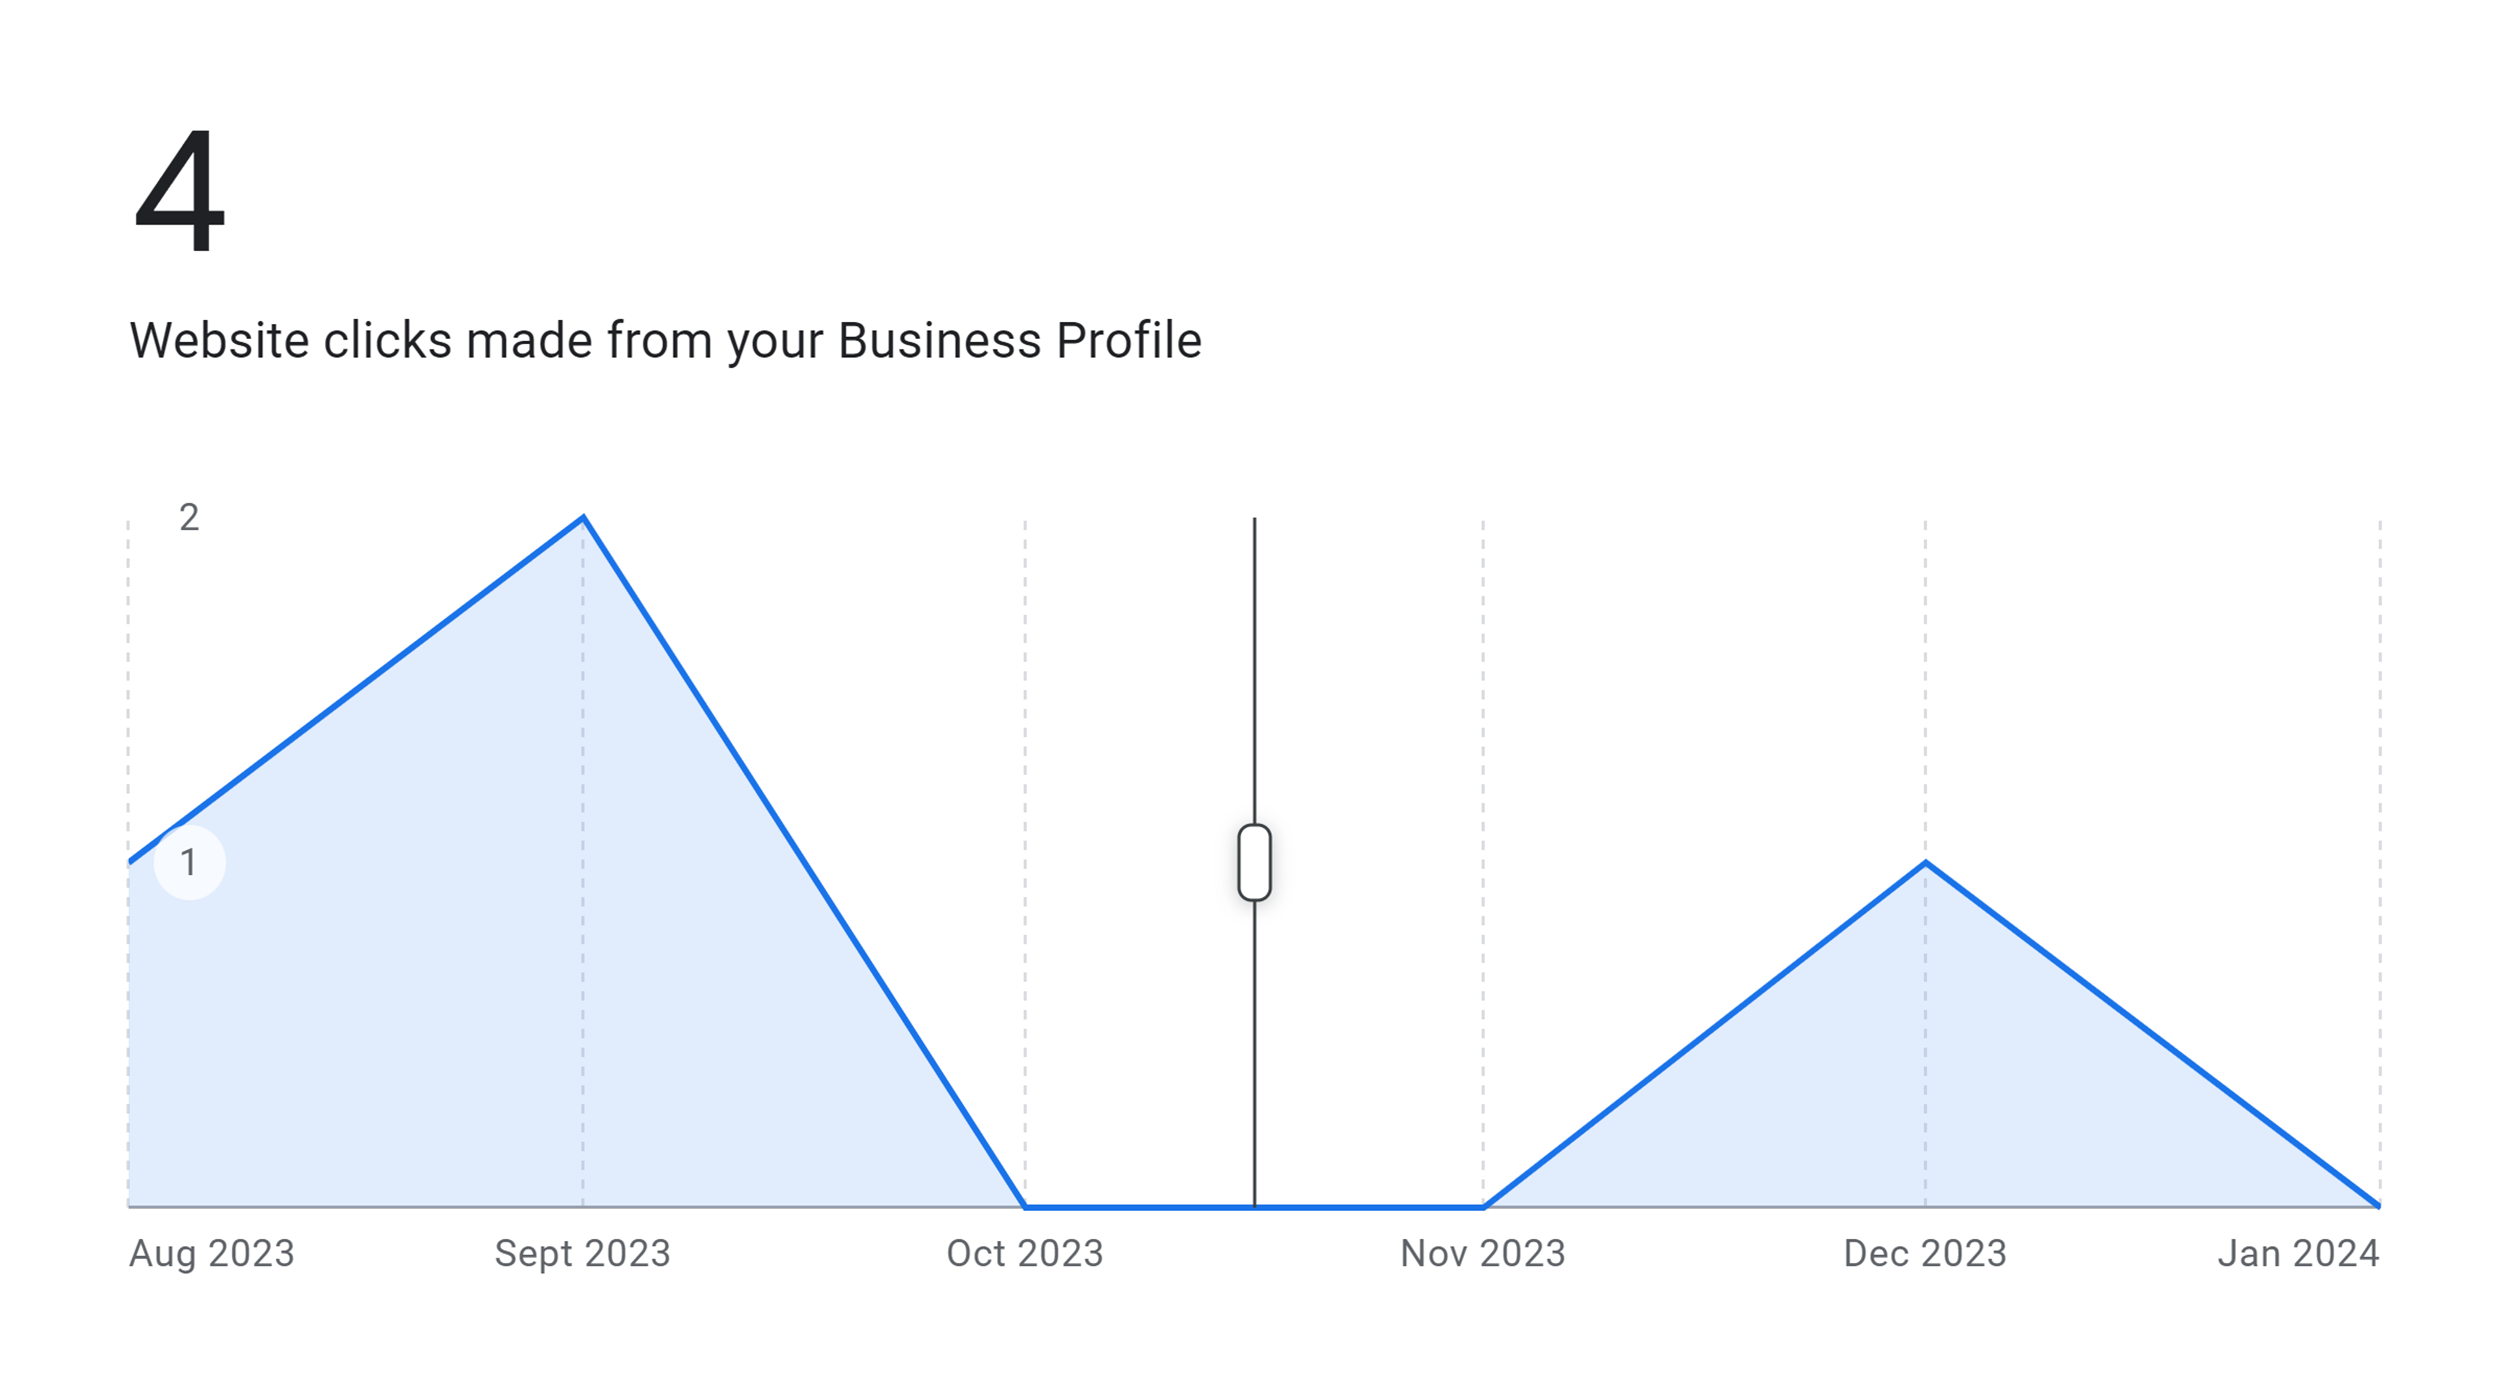This screenshot has width=2500, height=1399.
Task: Select the Nov 2023 axis label
Action: click(1482, 1254)
